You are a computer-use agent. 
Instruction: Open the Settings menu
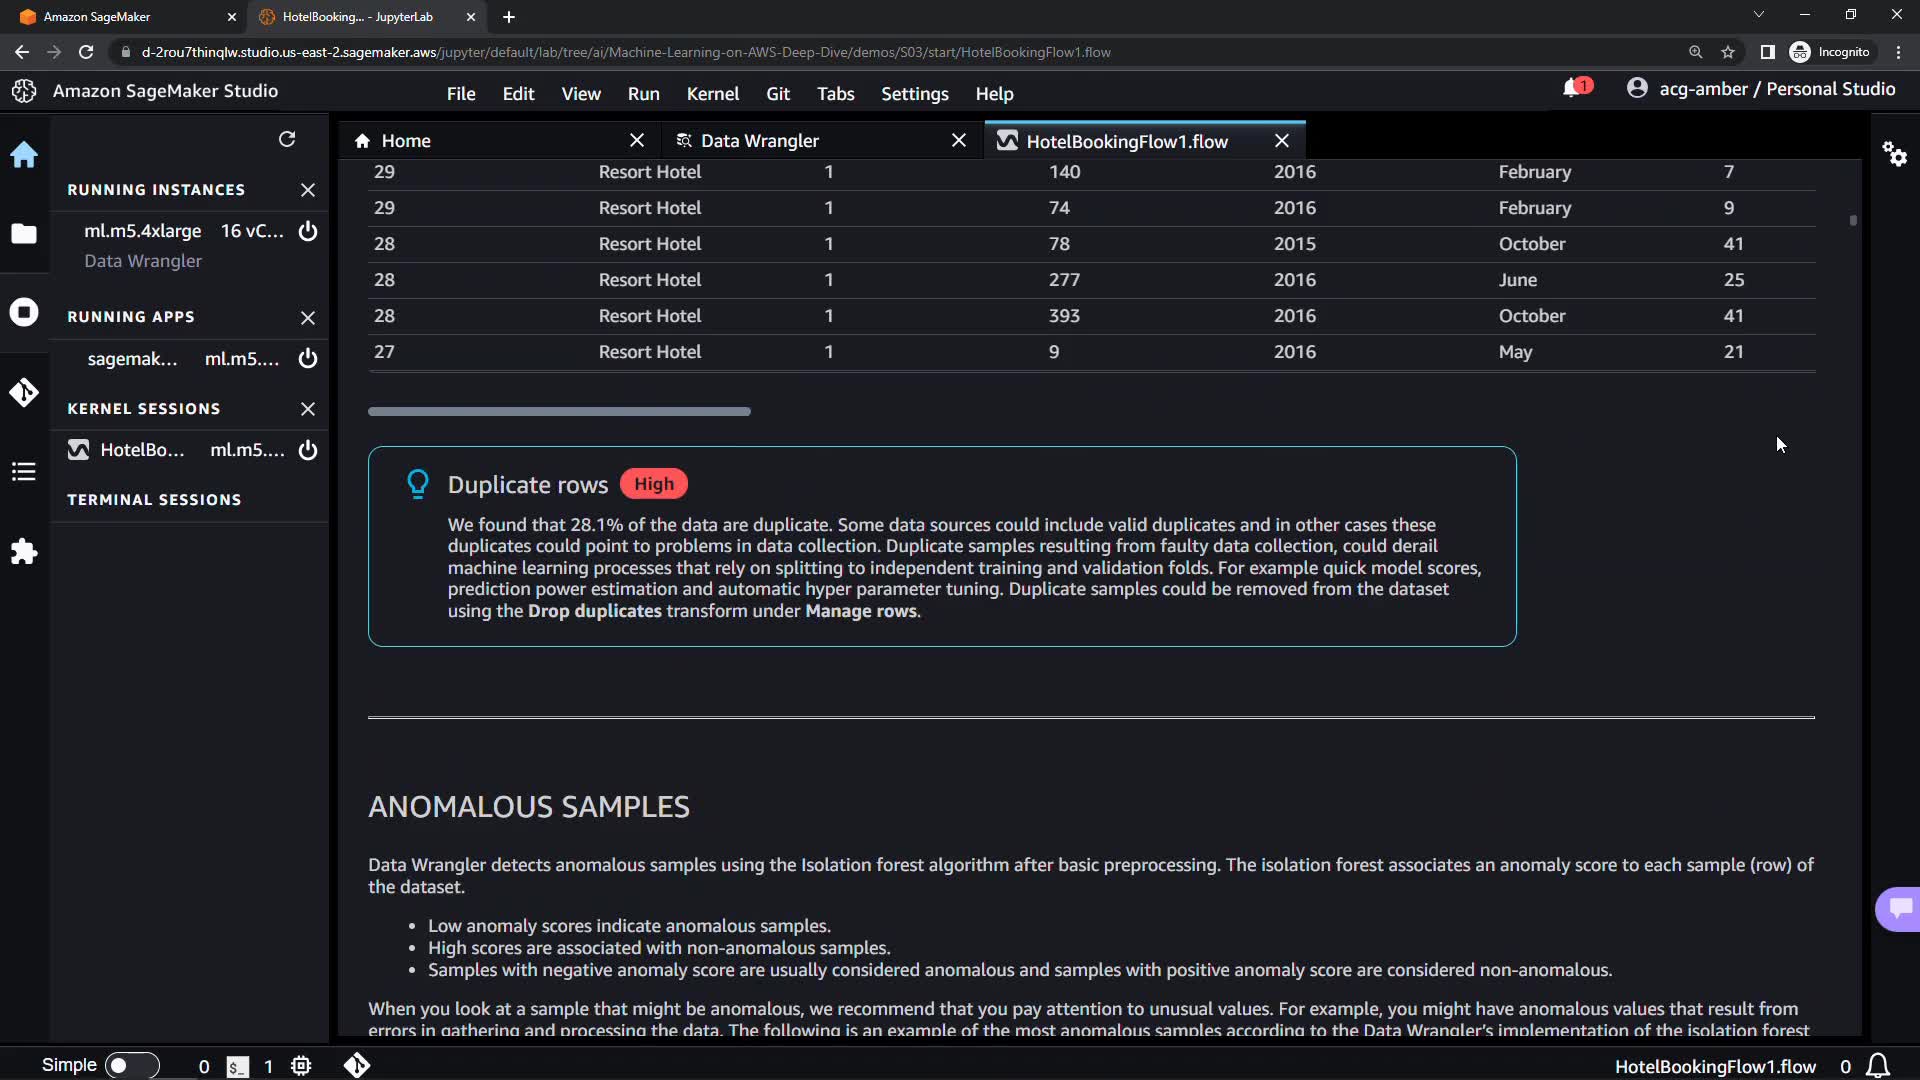tap(914, 94)
